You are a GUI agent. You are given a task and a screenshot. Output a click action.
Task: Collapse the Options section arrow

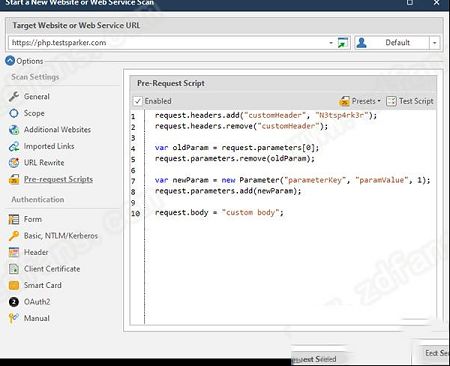[10, 61]
